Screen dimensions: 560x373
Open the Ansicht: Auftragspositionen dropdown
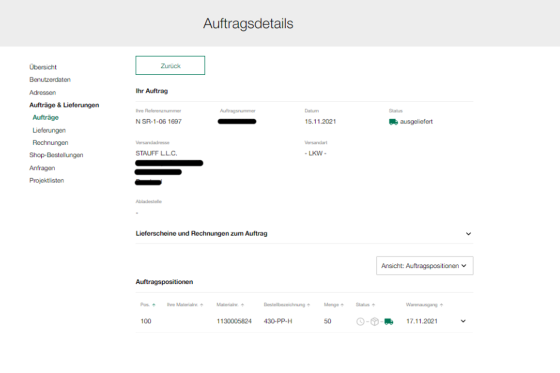[x=425, y=265]
